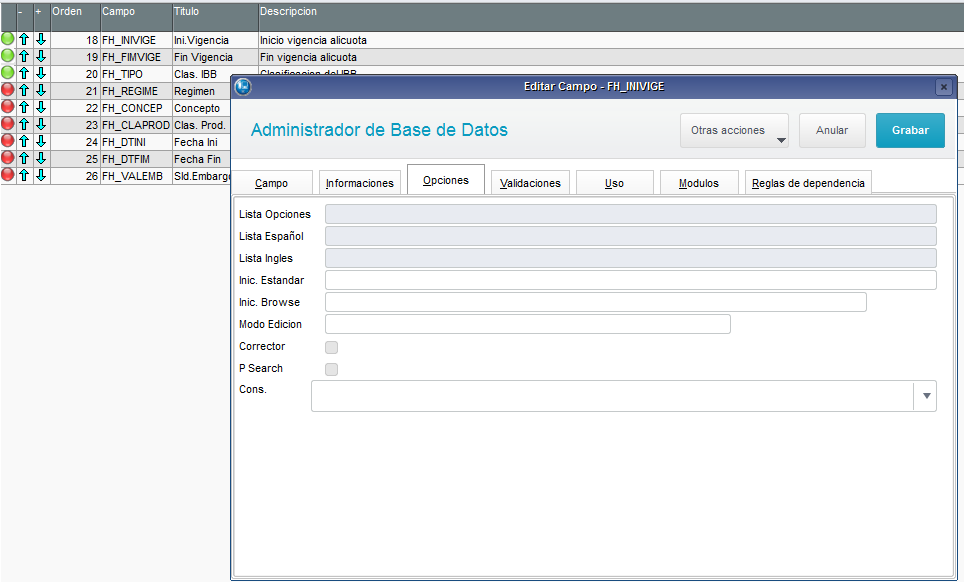The image size is (964, 582).
Task: Move FH_DTINI field up
Action: tap(24, 141)
